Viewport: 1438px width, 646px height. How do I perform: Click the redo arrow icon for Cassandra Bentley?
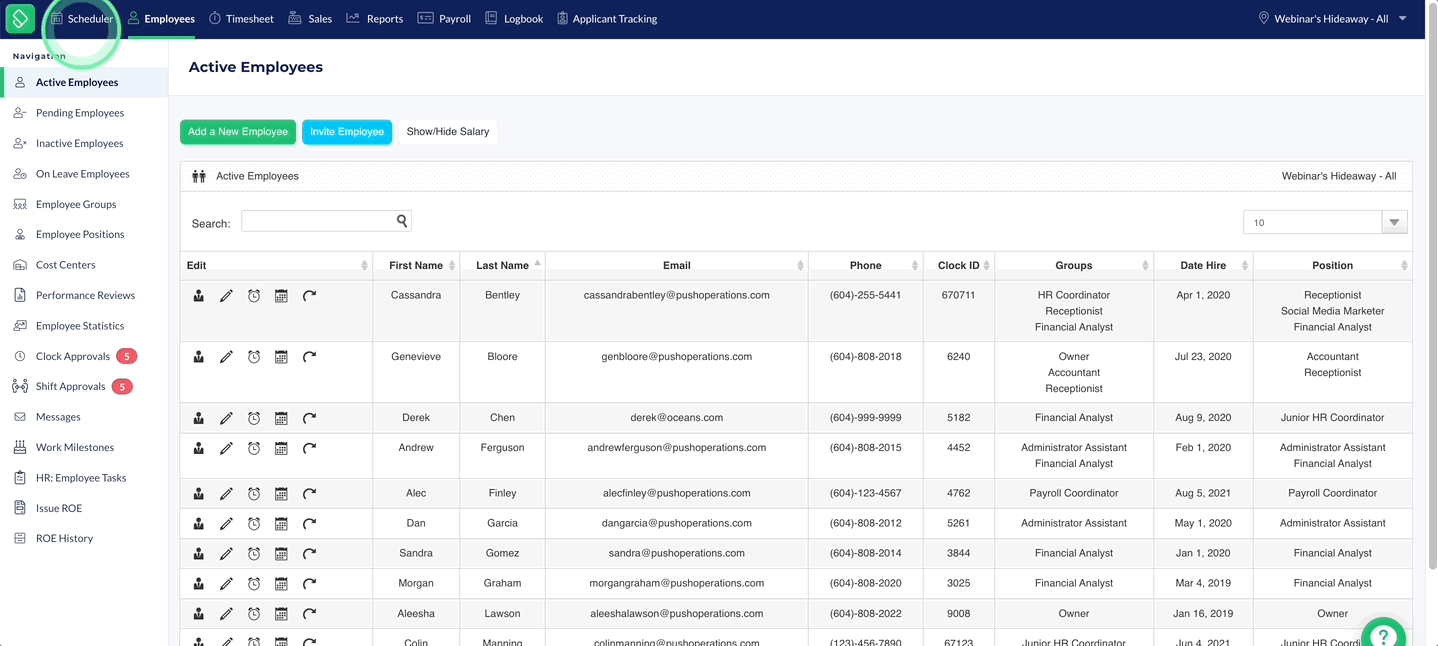[x=309, y=296]
